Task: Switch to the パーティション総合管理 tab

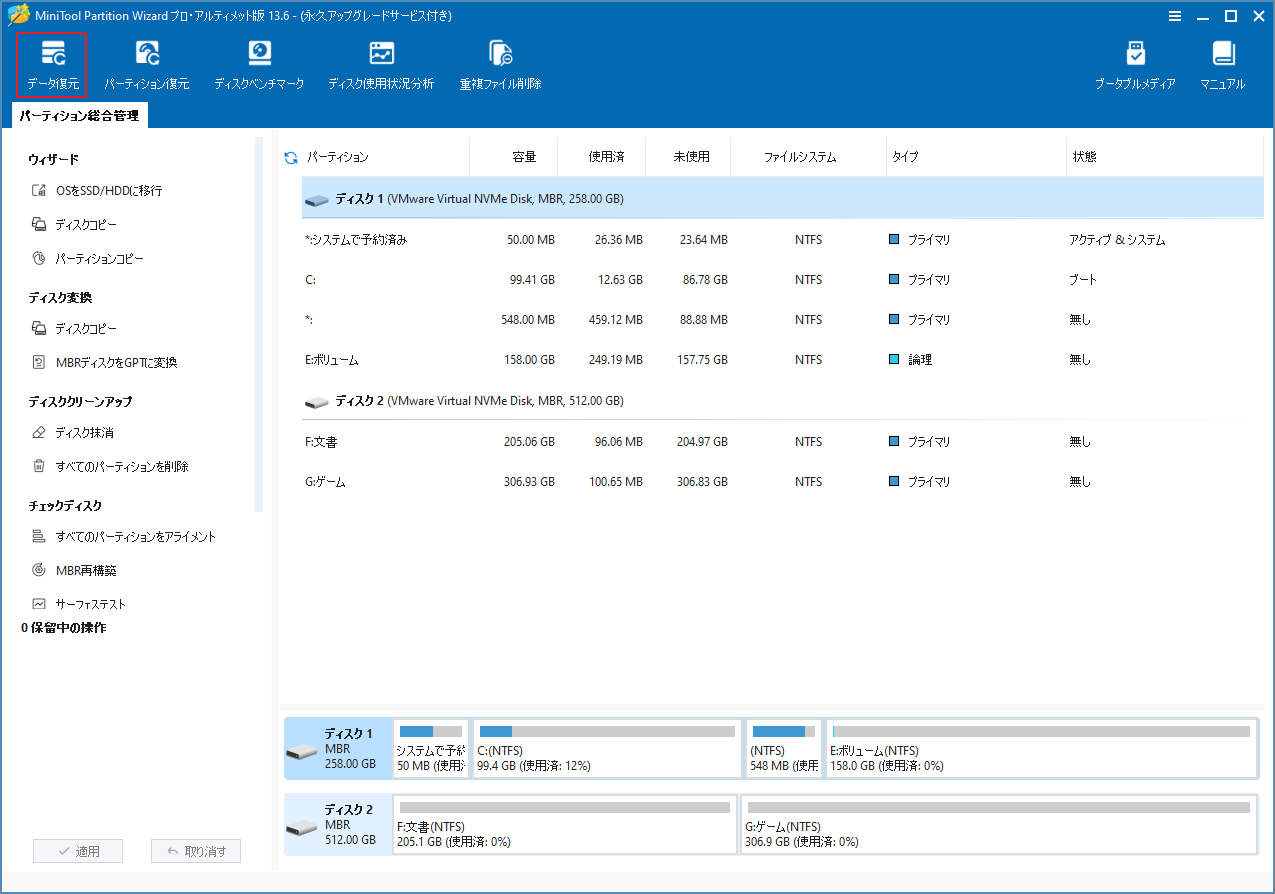Action: click(79, 115)
